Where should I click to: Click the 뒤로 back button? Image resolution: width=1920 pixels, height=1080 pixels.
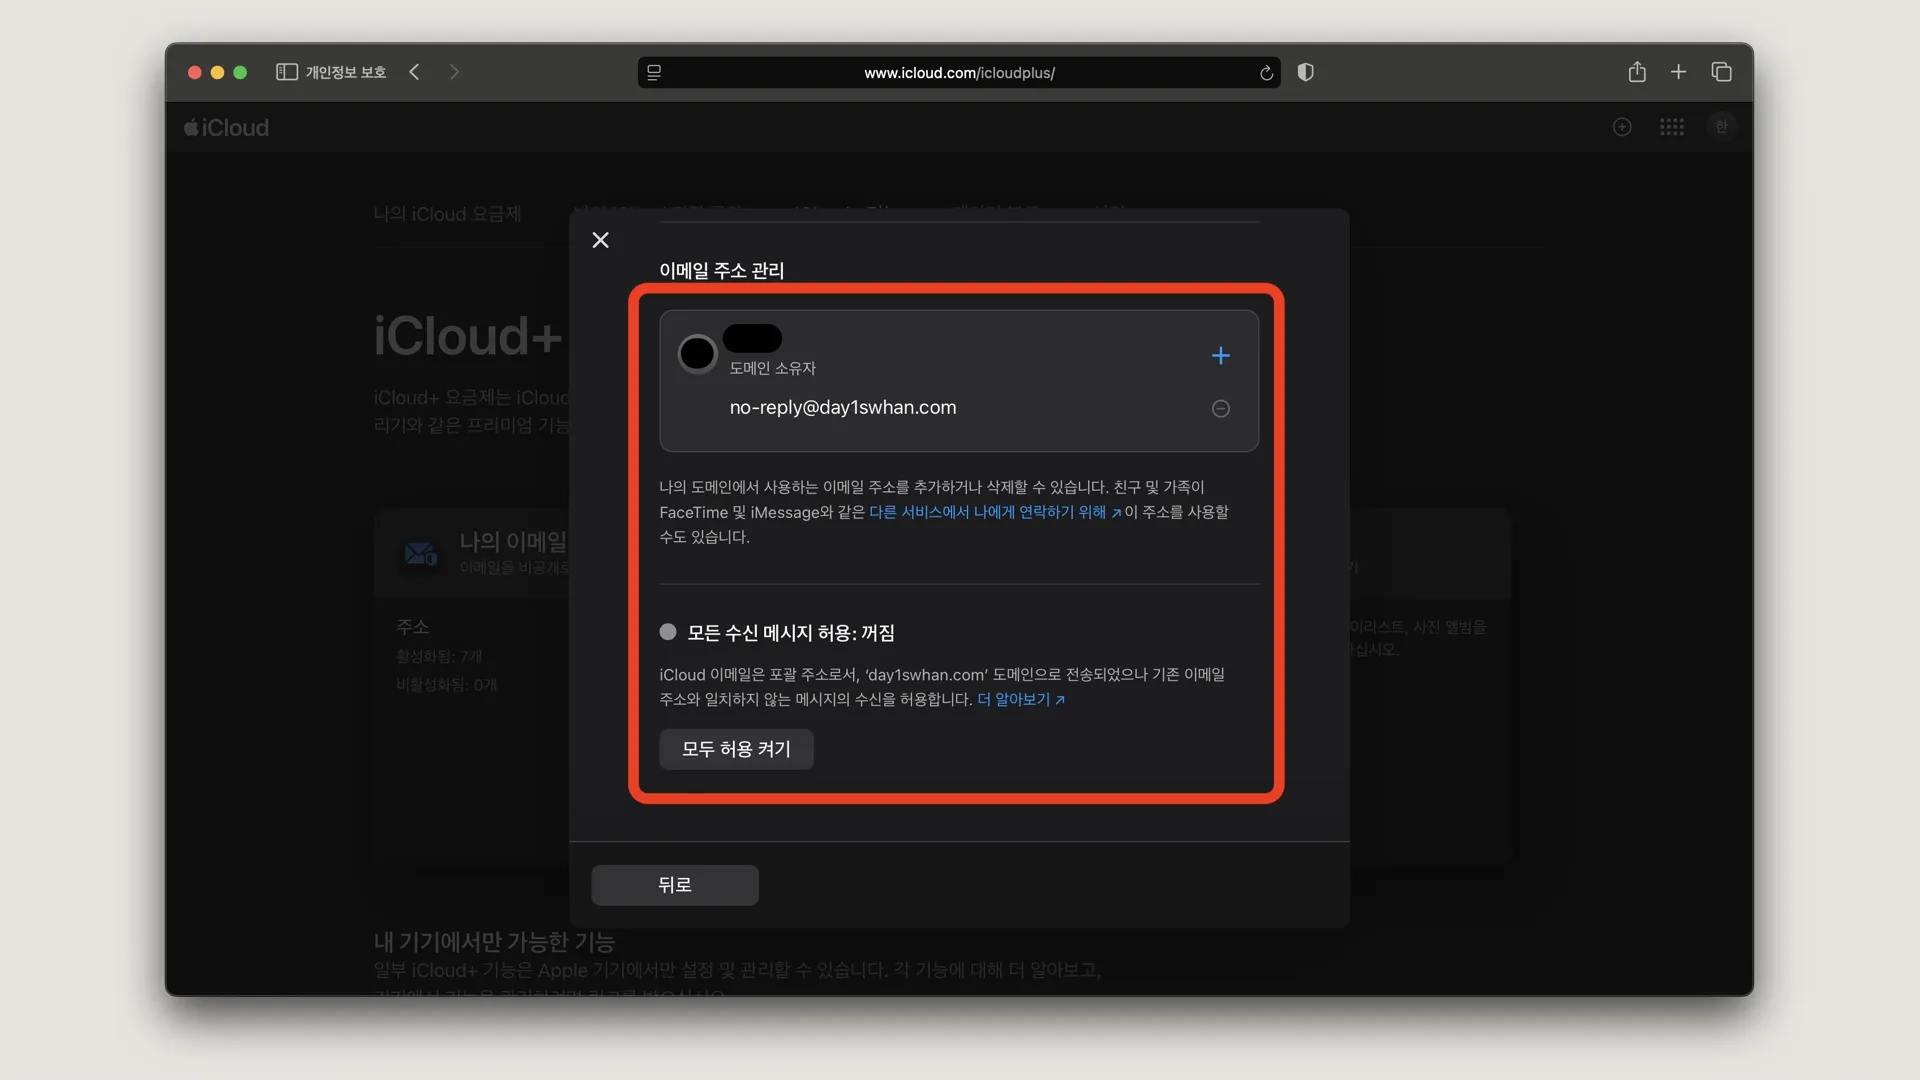click(675, 885)
